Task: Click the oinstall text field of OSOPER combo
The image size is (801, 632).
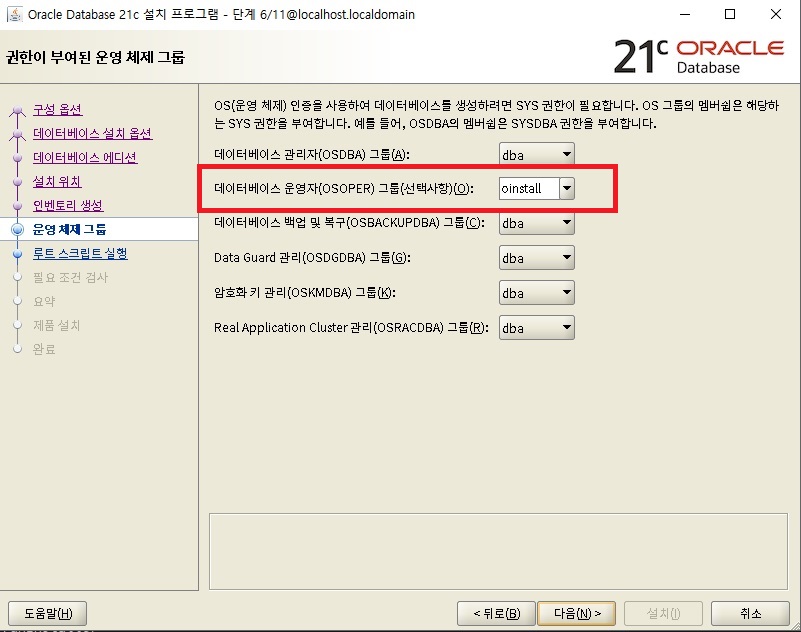Action: click(x=529, y=189)
